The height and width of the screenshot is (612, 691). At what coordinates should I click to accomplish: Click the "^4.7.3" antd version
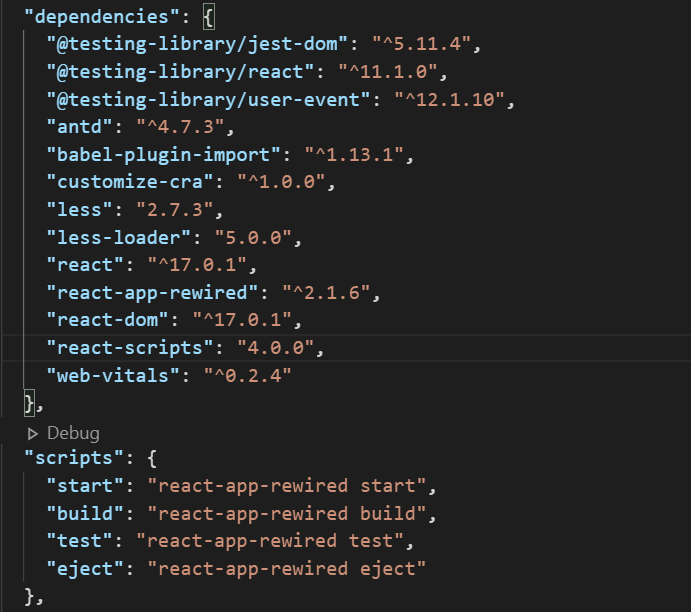pos(180,127)
